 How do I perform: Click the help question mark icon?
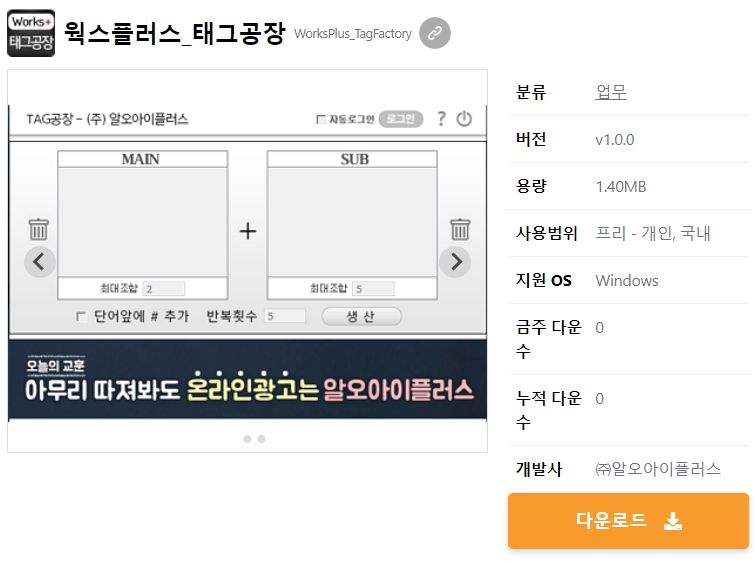[441, 119]
